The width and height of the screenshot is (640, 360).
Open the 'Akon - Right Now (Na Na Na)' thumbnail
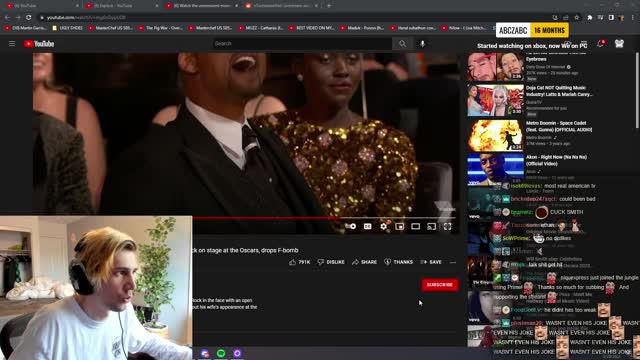496,169
